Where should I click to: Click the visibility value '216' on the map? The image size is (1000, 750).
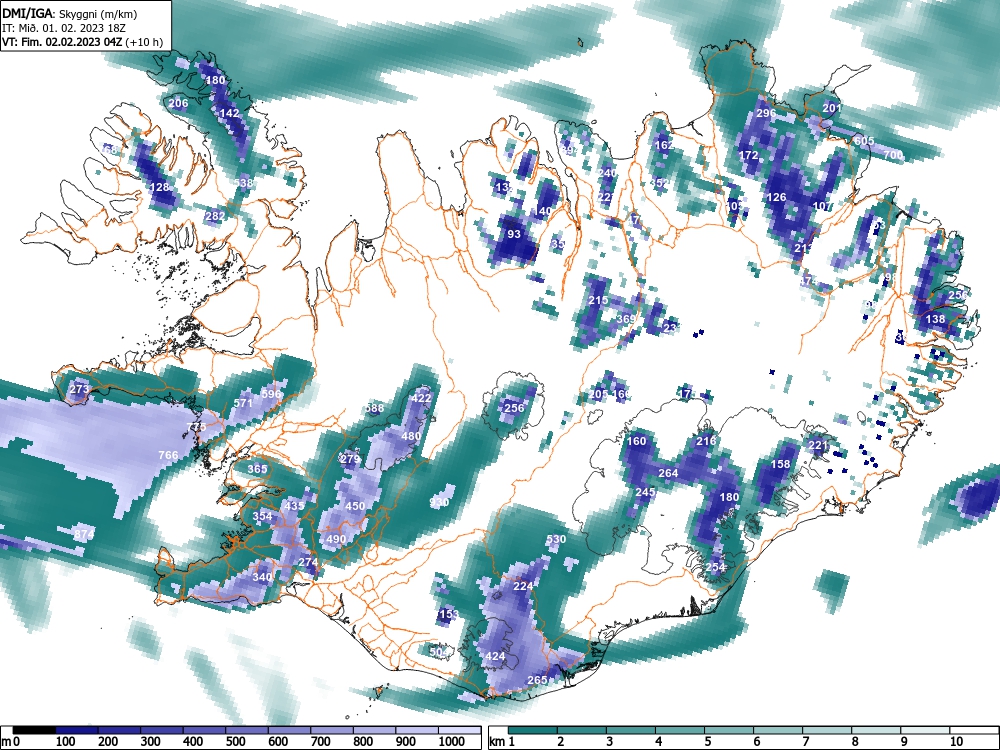pos(706,441)
